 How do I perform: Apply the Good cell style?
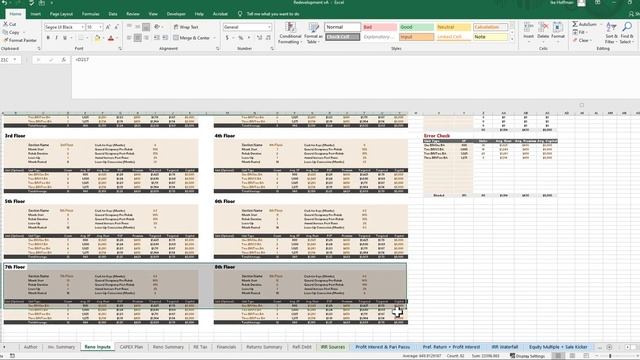(x=416, y=27)
